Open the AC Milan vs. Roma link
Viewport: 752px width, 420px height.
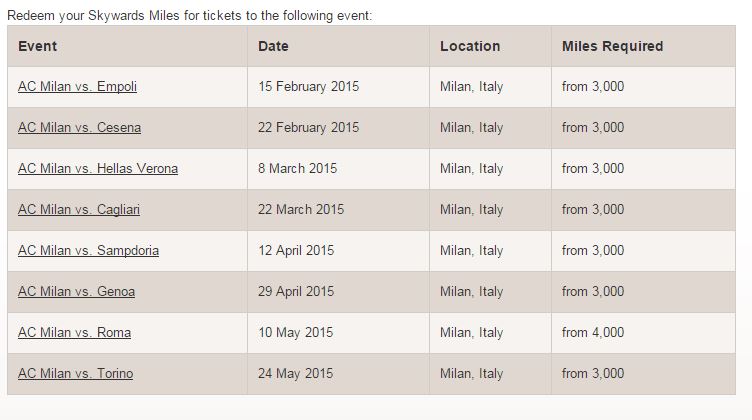pos(74,333)
